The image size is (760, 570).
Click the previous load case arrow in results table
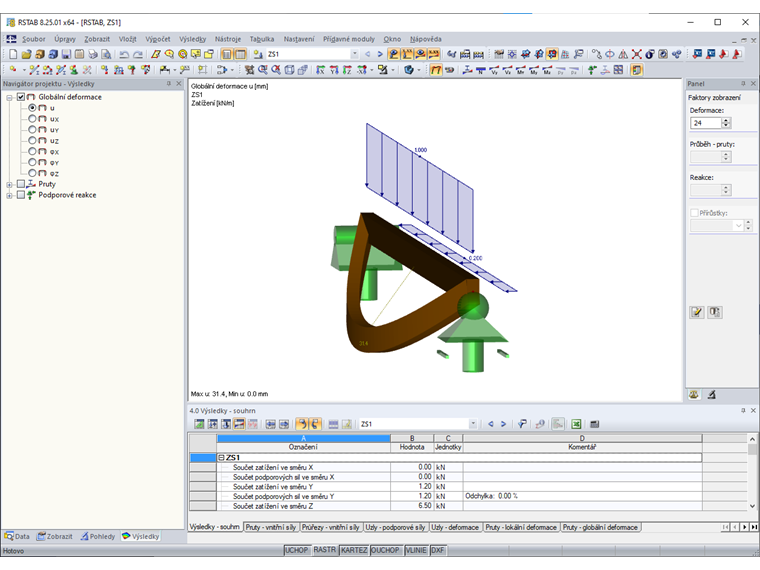point(491,424)
